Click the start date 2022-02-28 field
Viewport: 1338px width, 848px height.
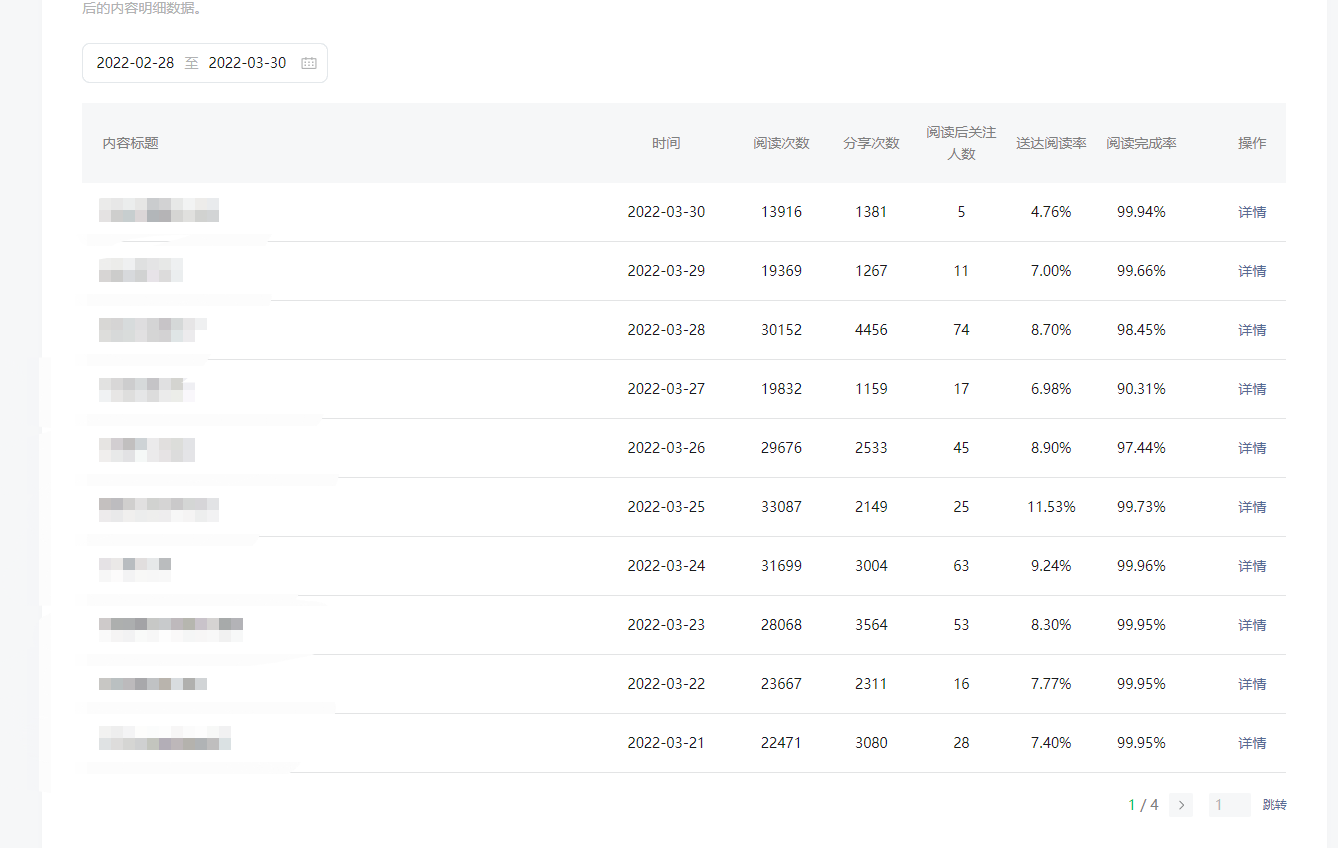click(x=135, y=63)
